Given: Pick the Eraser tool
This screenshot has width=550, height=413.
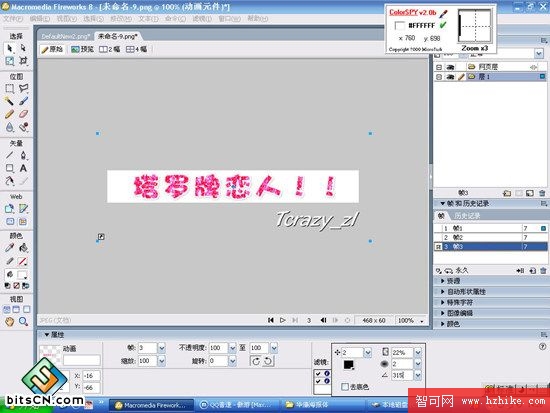Looking at the screenshot, I should pyautogui.click(x=23, y=114).
